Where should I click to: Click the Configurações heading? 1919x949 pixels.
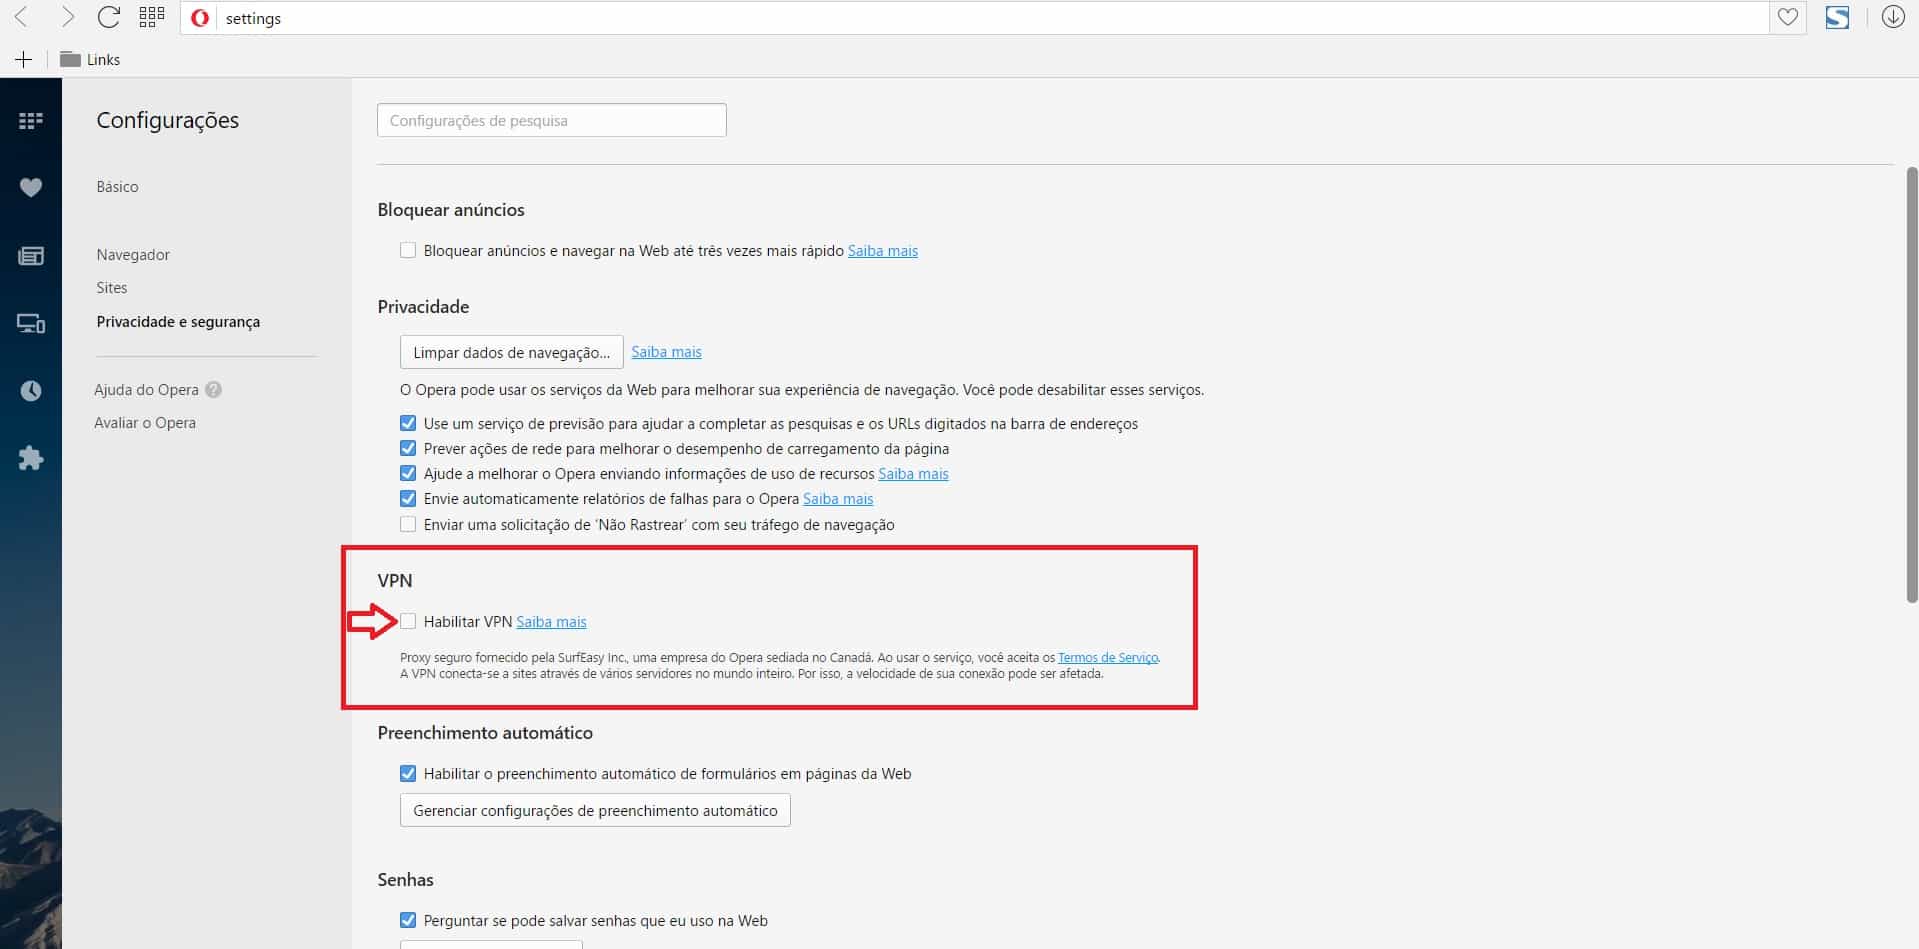pos(168,120)
